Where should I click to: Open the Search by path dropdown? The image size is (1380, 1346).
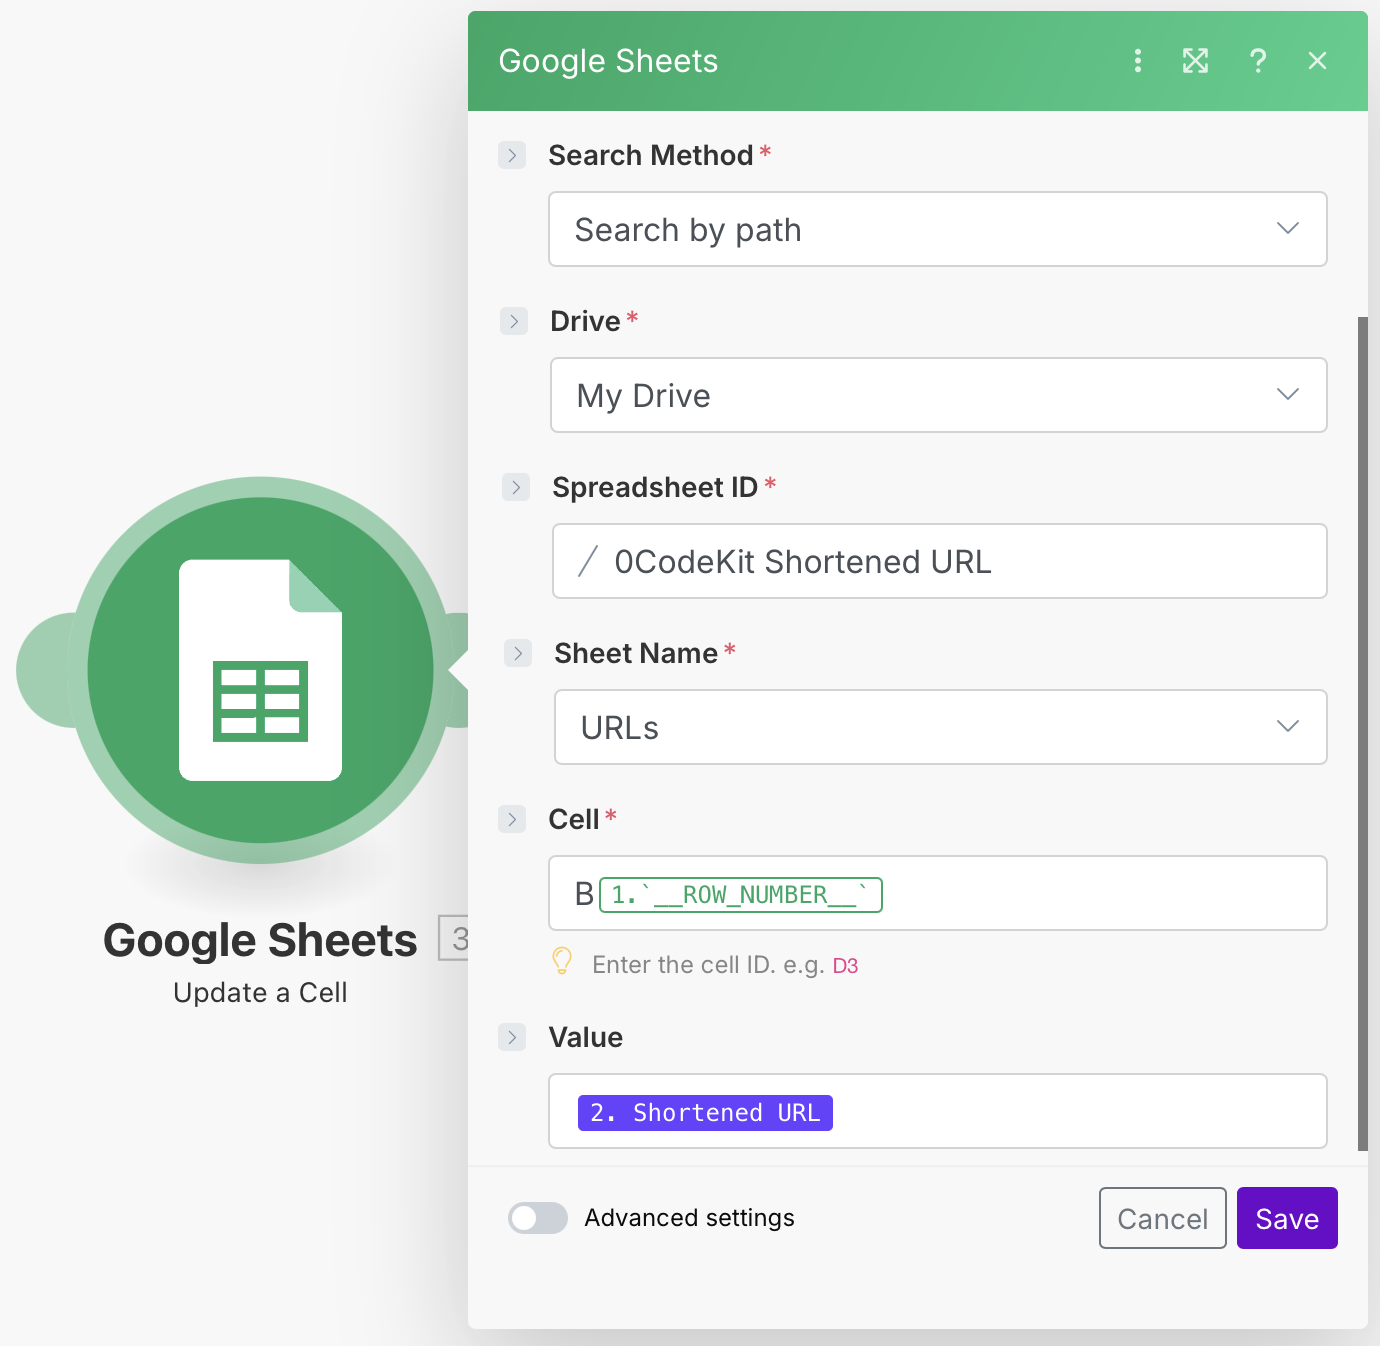(x=938, y=229)
